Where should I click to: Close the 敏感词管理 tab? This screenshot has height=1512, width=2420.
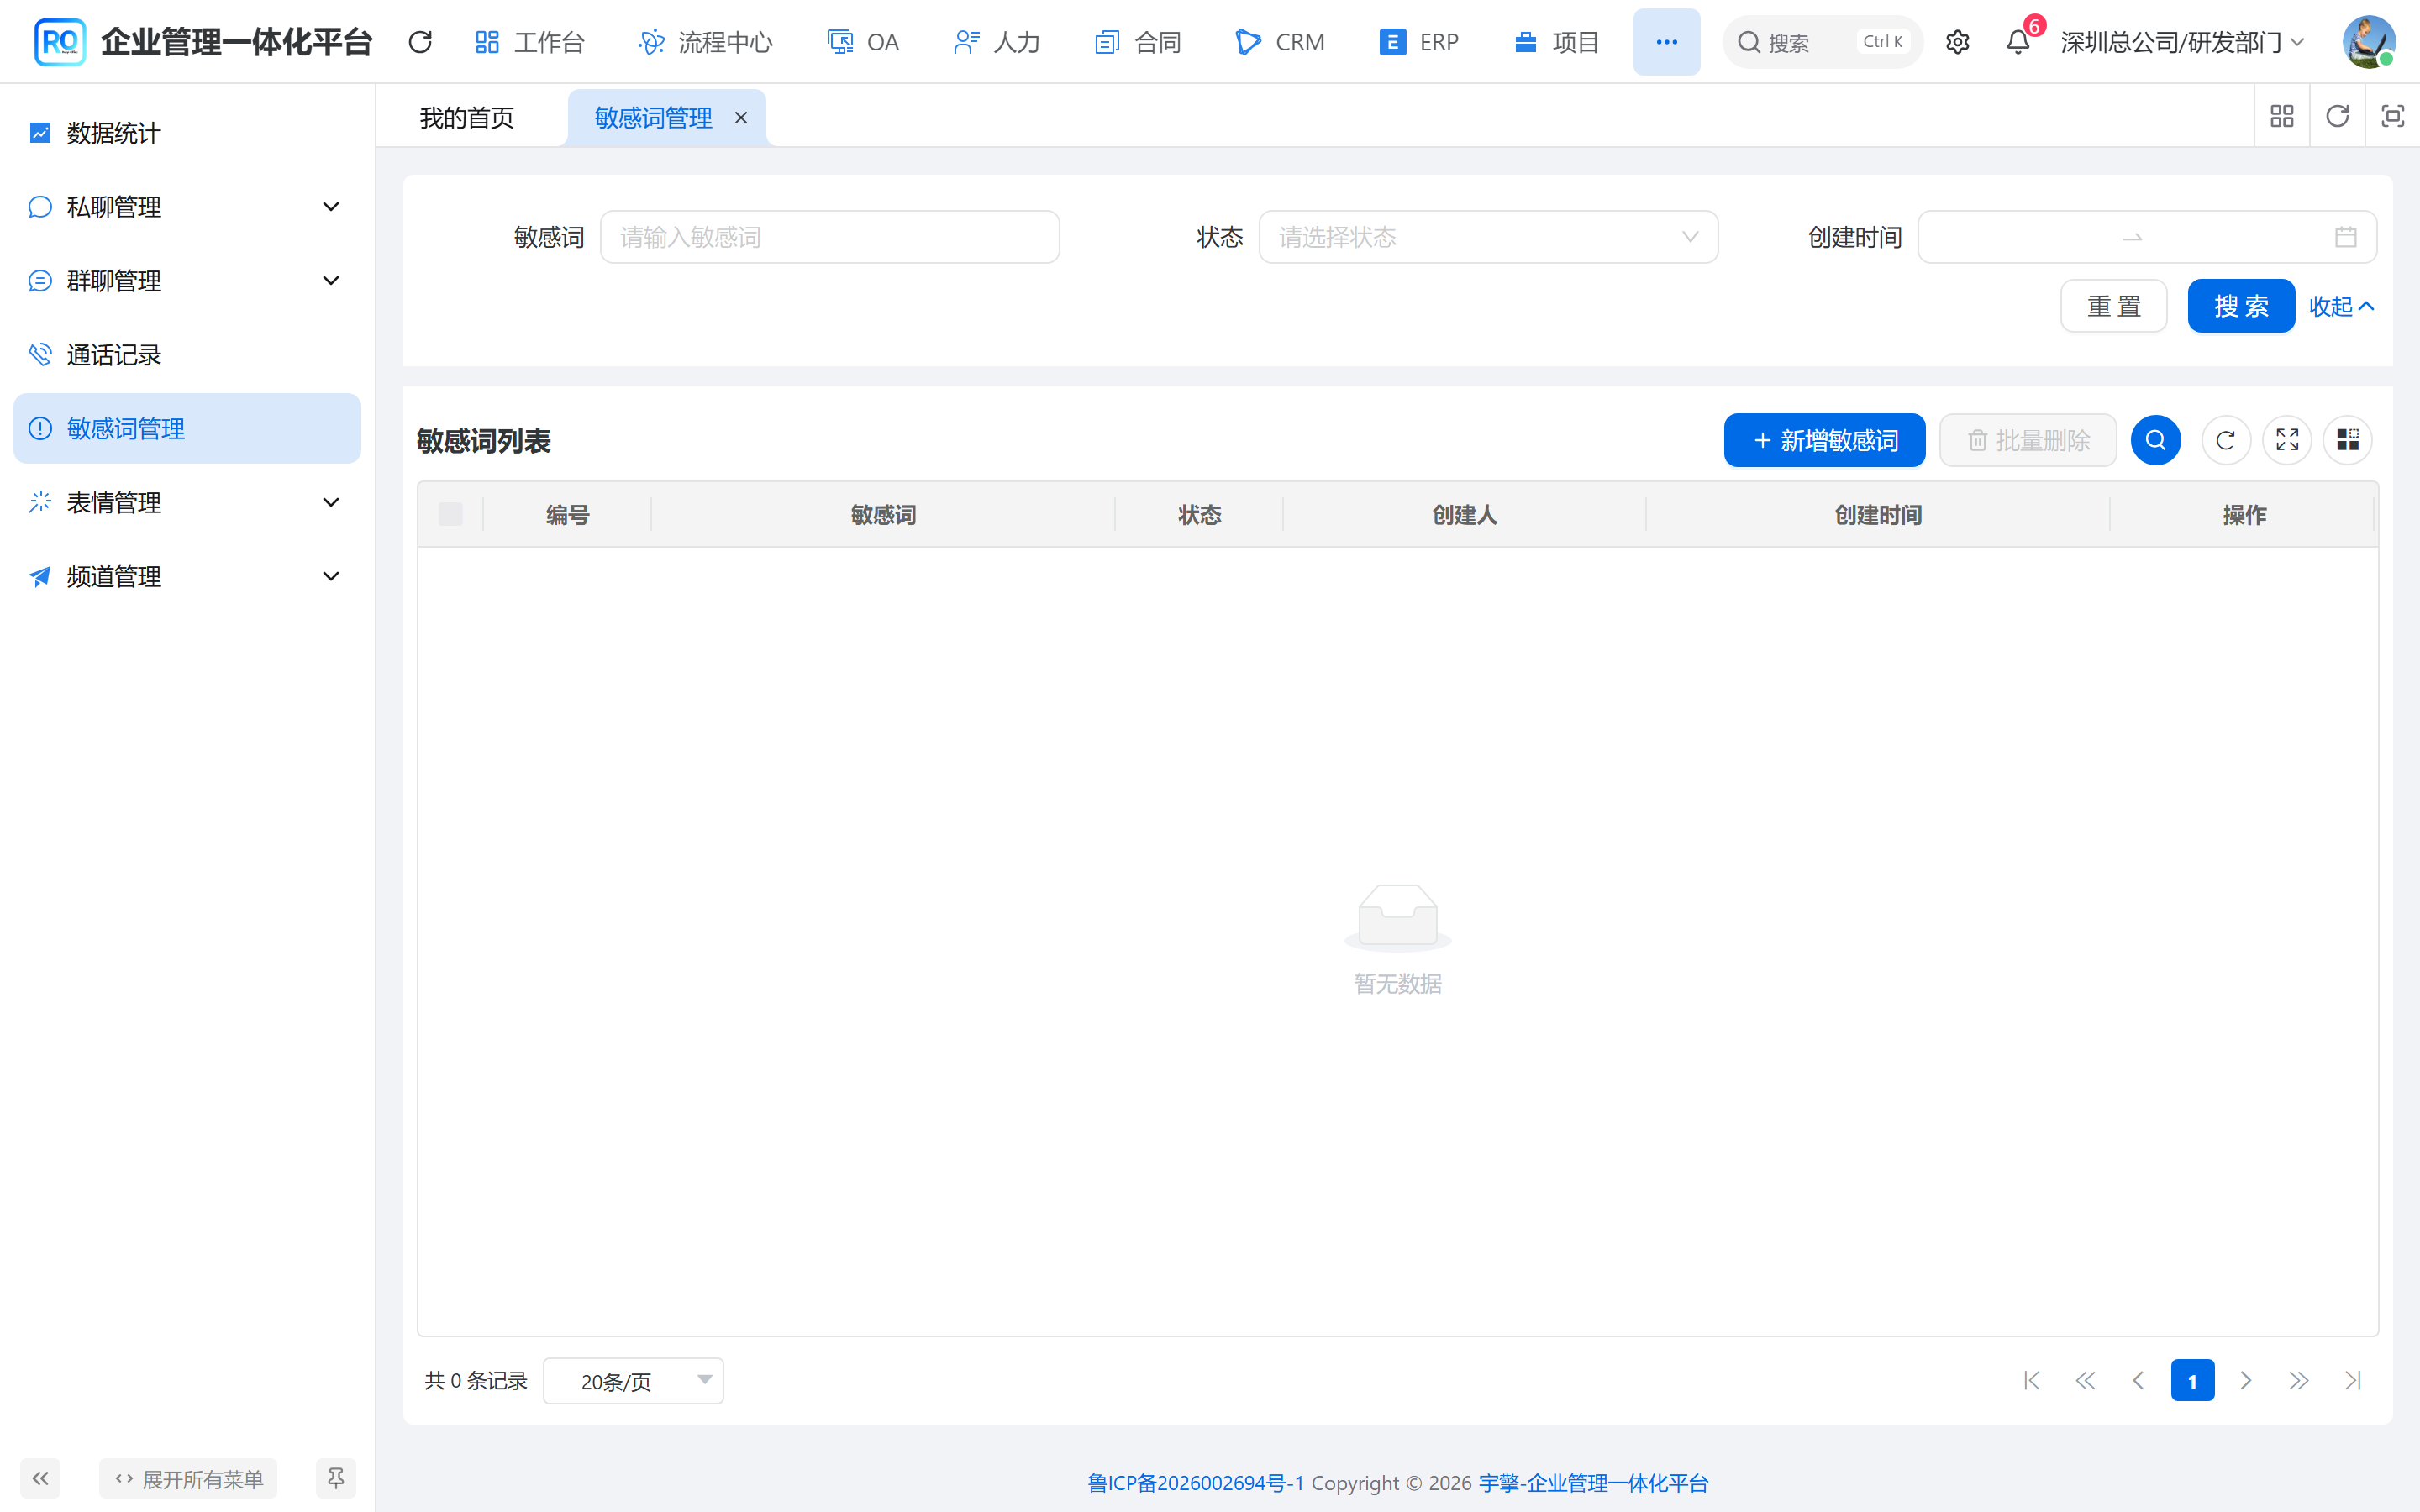(741, 118)
